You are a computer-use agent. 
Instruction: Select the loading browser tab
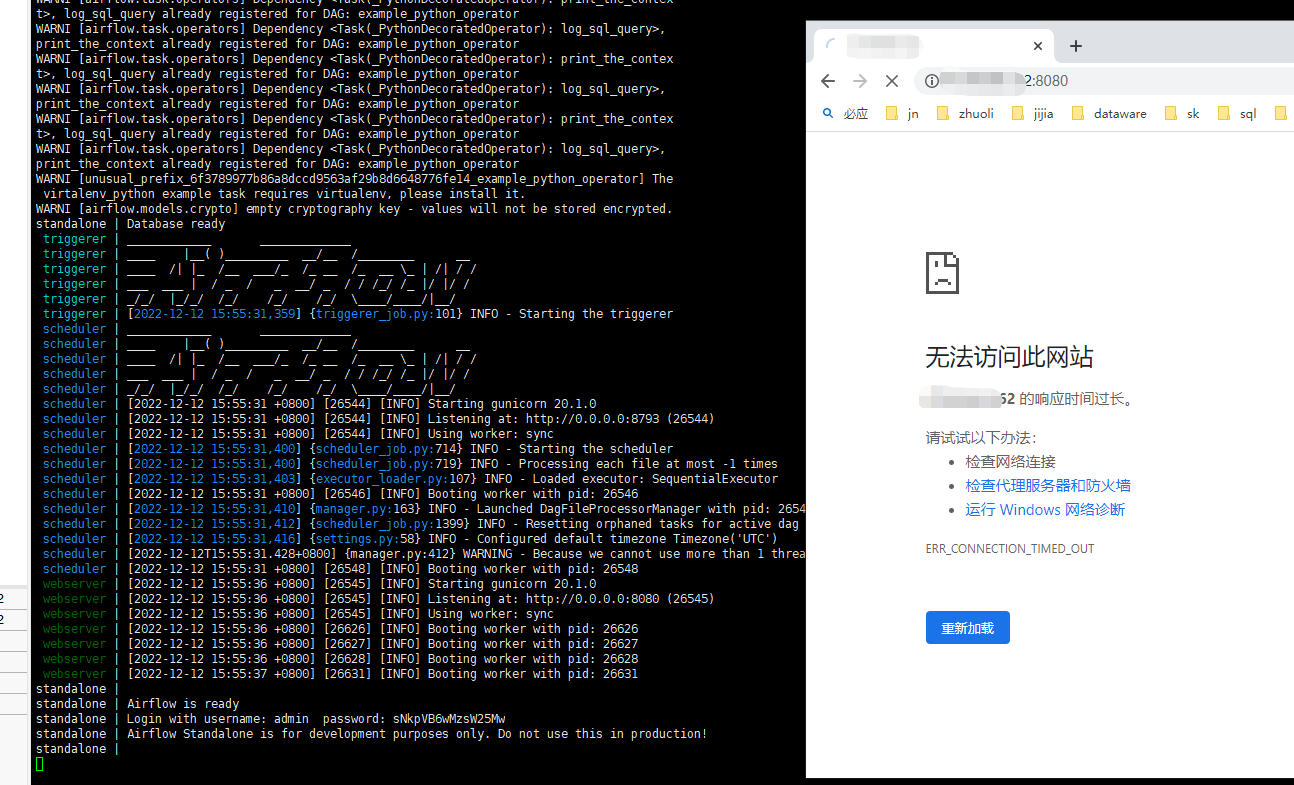coord(933,46)
